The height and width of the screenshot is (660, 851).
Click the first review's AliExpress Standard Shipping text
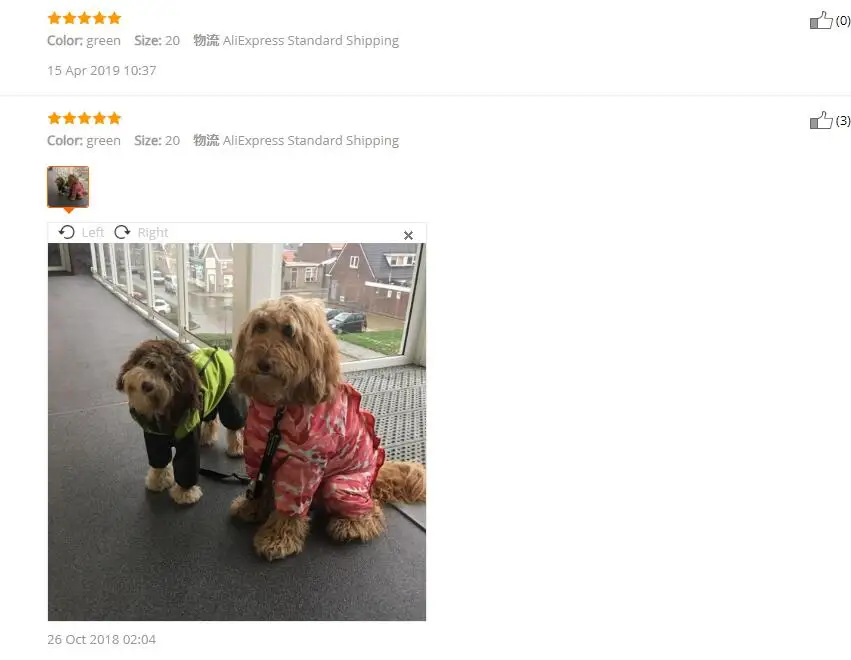[310, 41]
